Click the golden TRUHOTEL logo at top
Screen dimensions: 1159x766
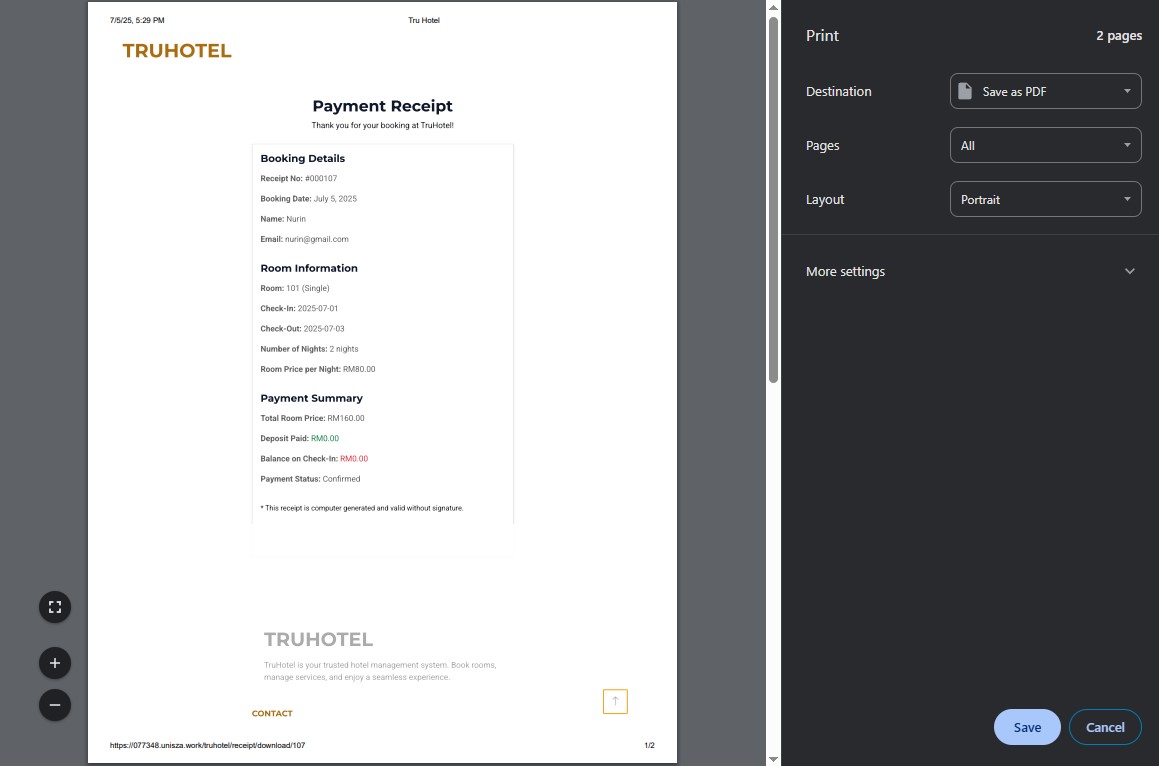point(177,51)
